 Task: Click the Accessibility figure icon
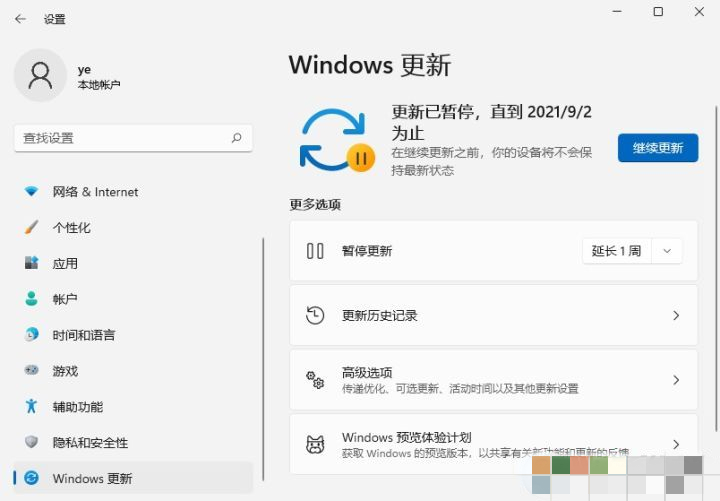(31, 406)
